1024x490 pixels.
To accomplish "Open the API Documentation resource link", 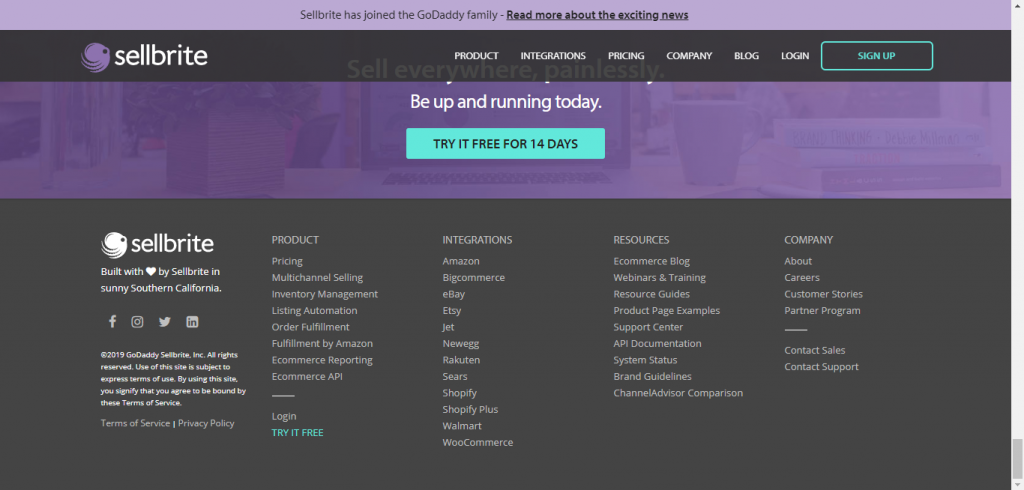I will [x=657, y=343].
